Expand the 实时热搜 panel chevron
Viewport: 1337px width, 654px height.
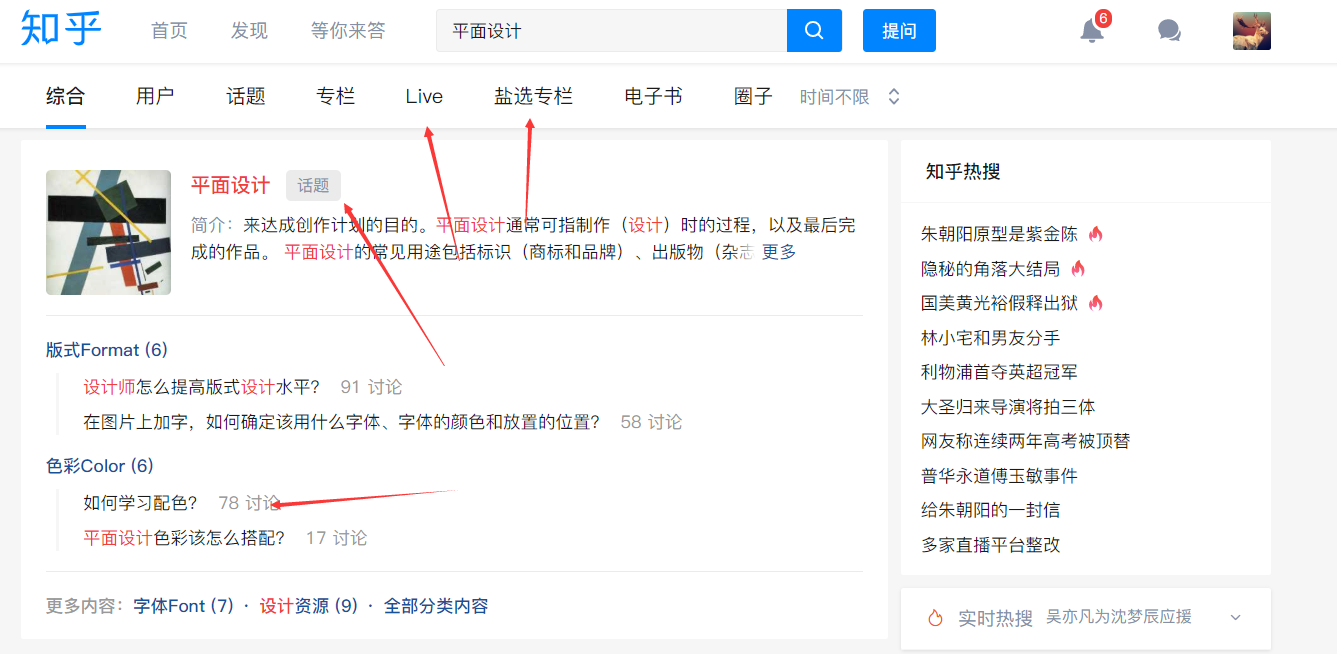(1235, 618)
